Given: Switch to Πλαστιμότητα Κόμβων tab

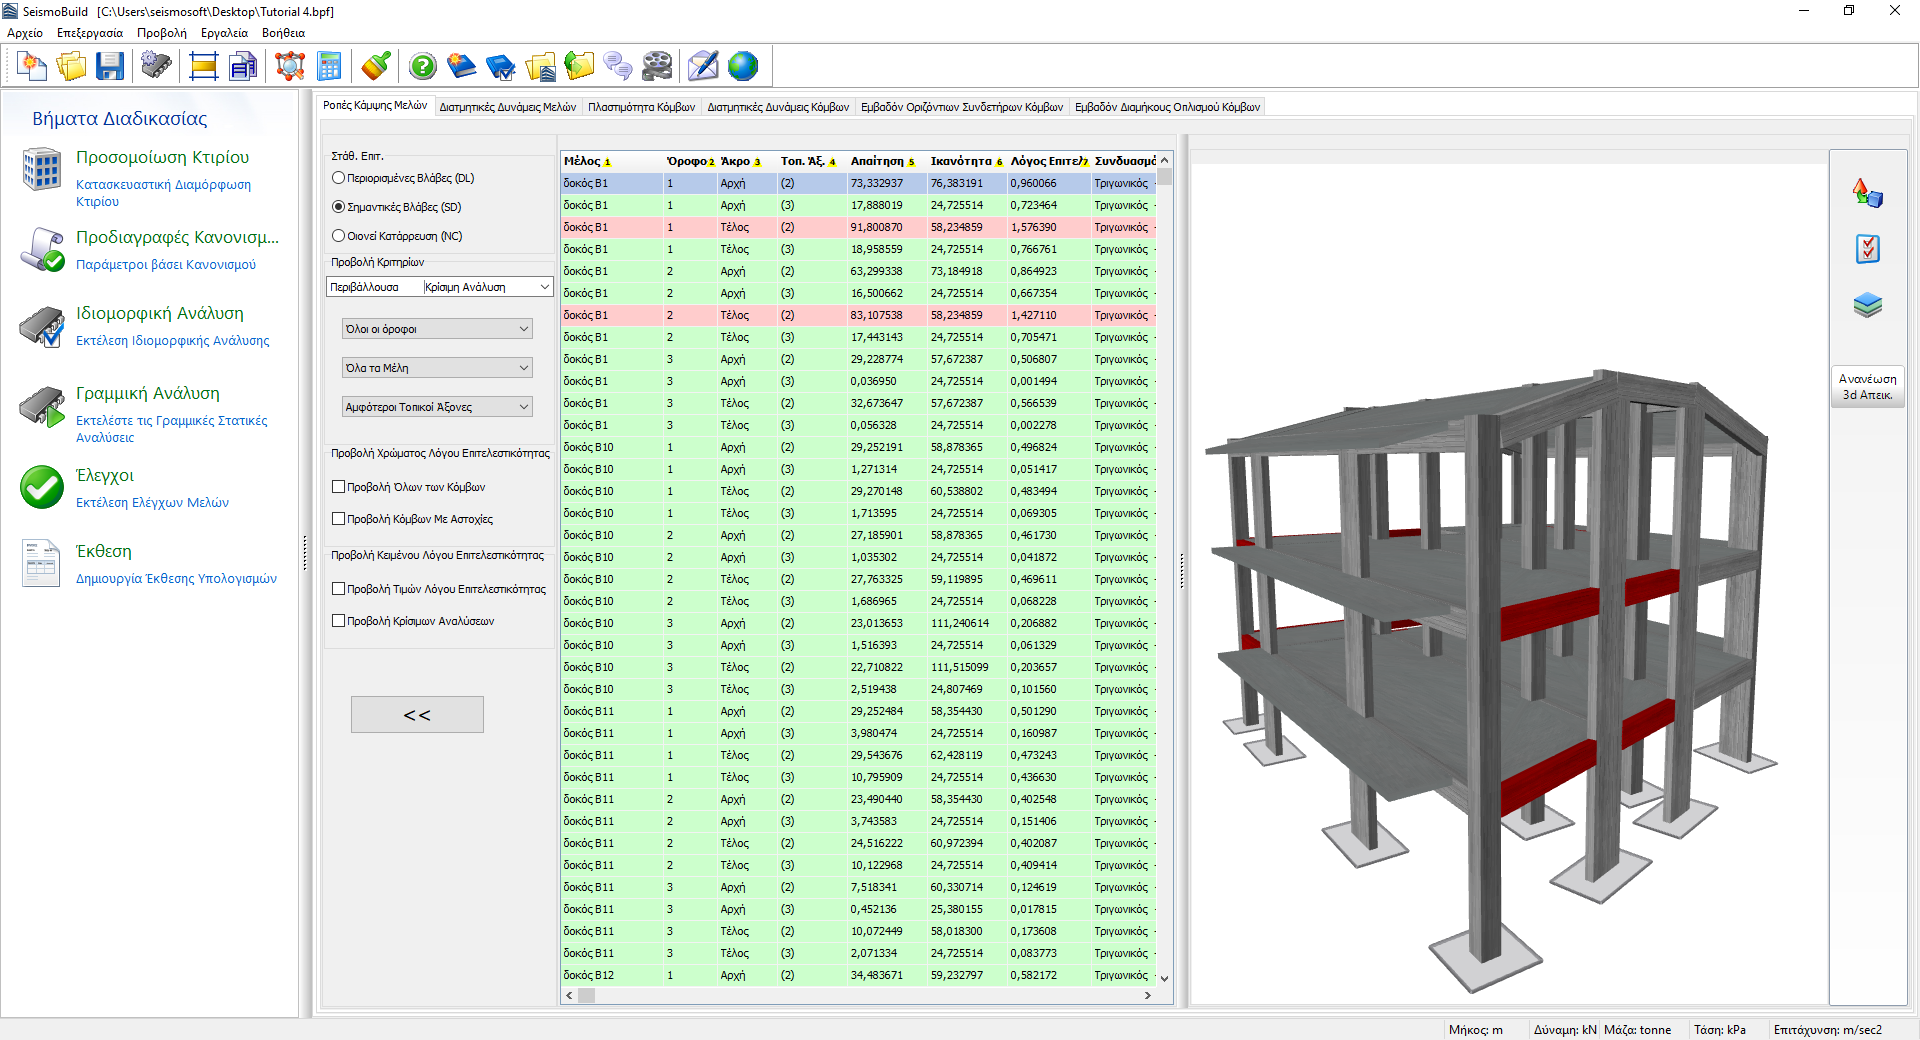Looking at the screenshot, I should tap(641, 107).
